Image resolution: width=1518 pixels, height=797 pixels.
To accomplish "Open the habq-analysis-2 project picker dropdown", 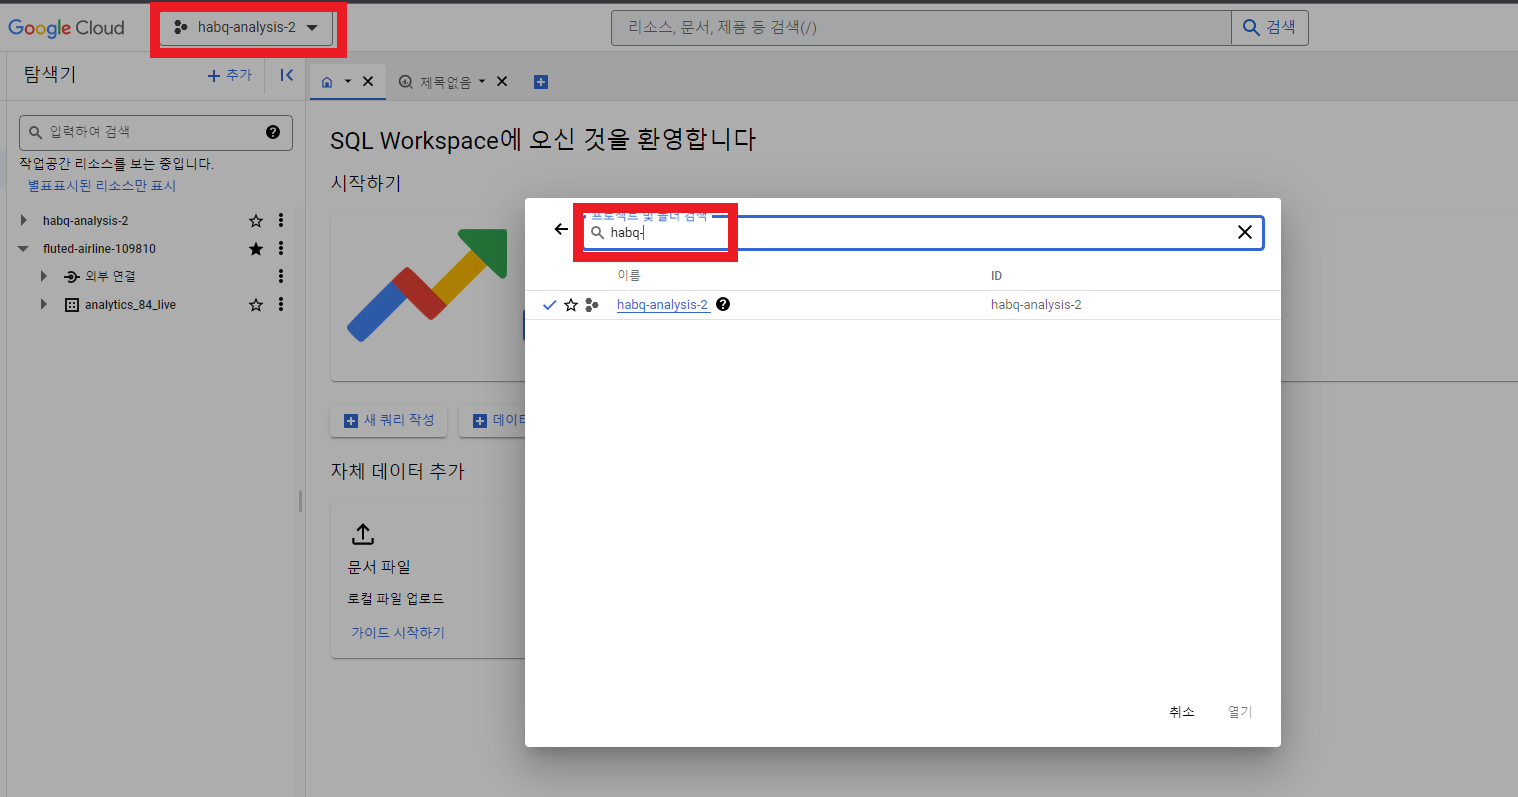I will (246, 28).
